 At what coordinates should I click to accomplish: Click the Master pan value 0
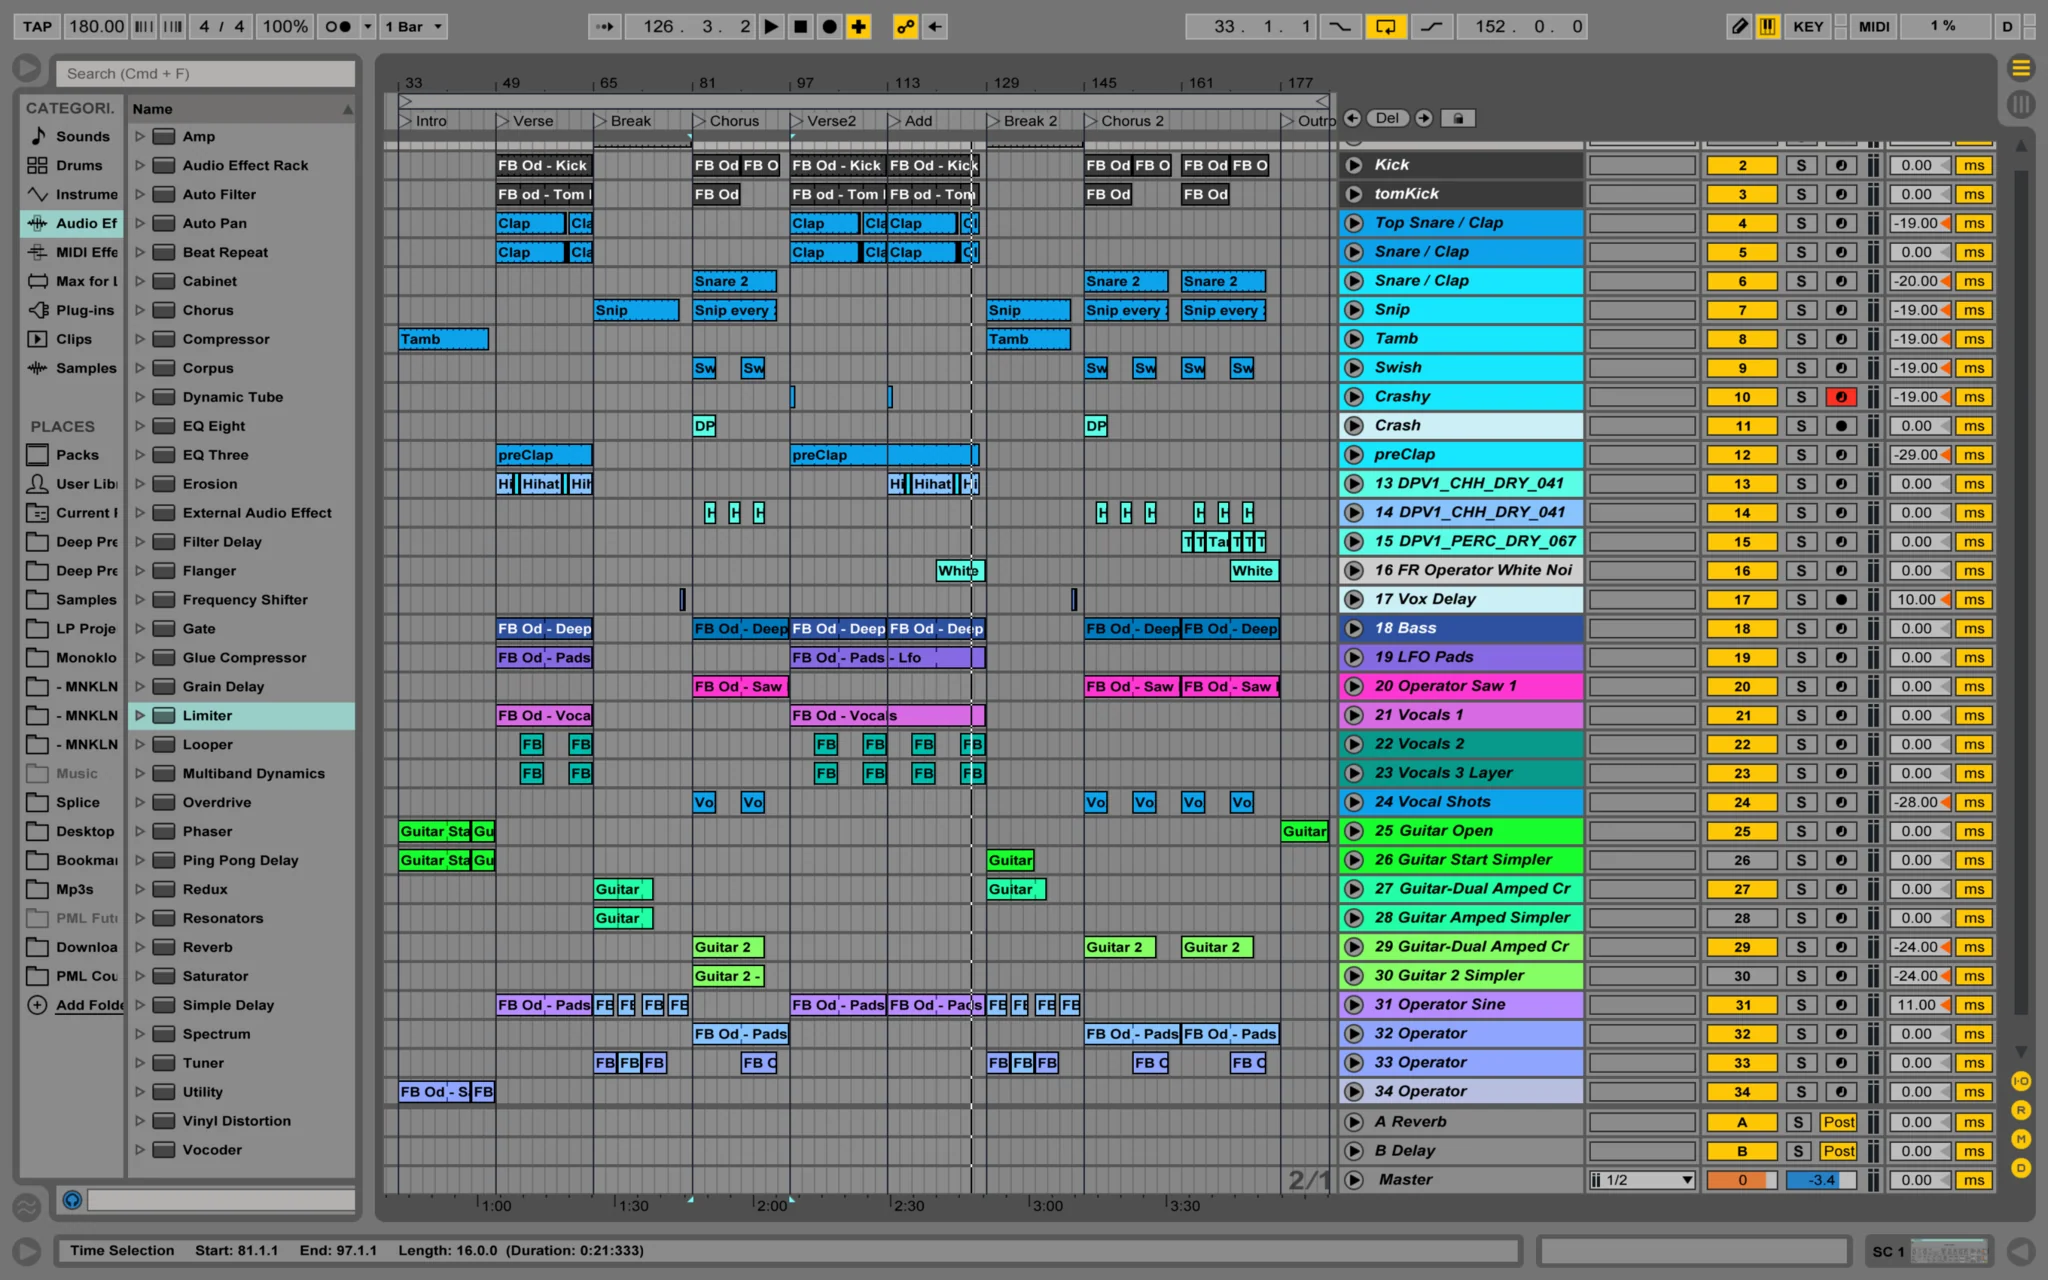(x=1742, y=1180)
